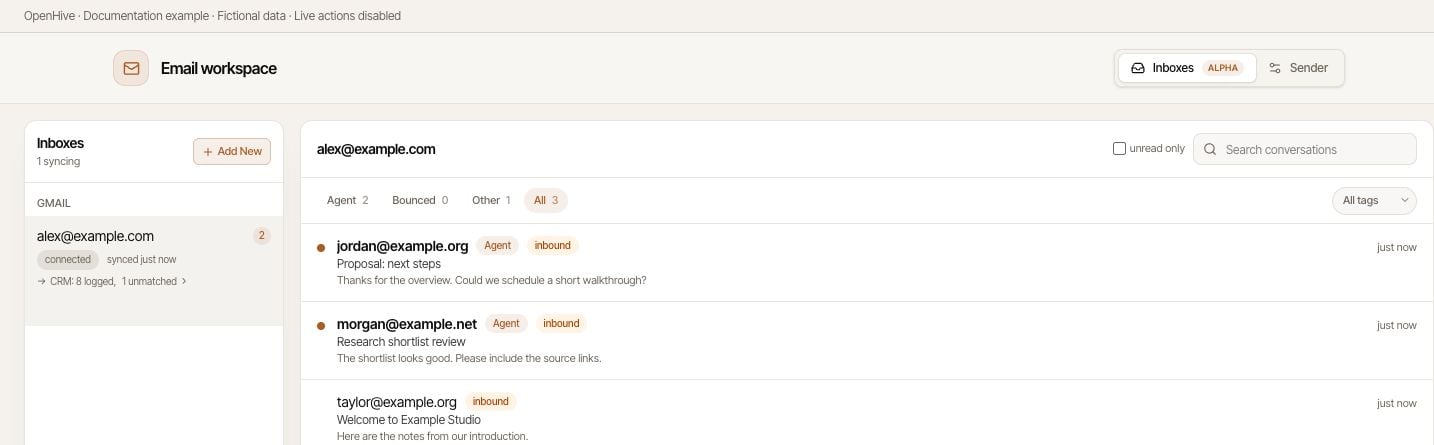Click the sliders icon beside Sender
The width and height of the screenshot is (1434, 445).
[1275, 68]
